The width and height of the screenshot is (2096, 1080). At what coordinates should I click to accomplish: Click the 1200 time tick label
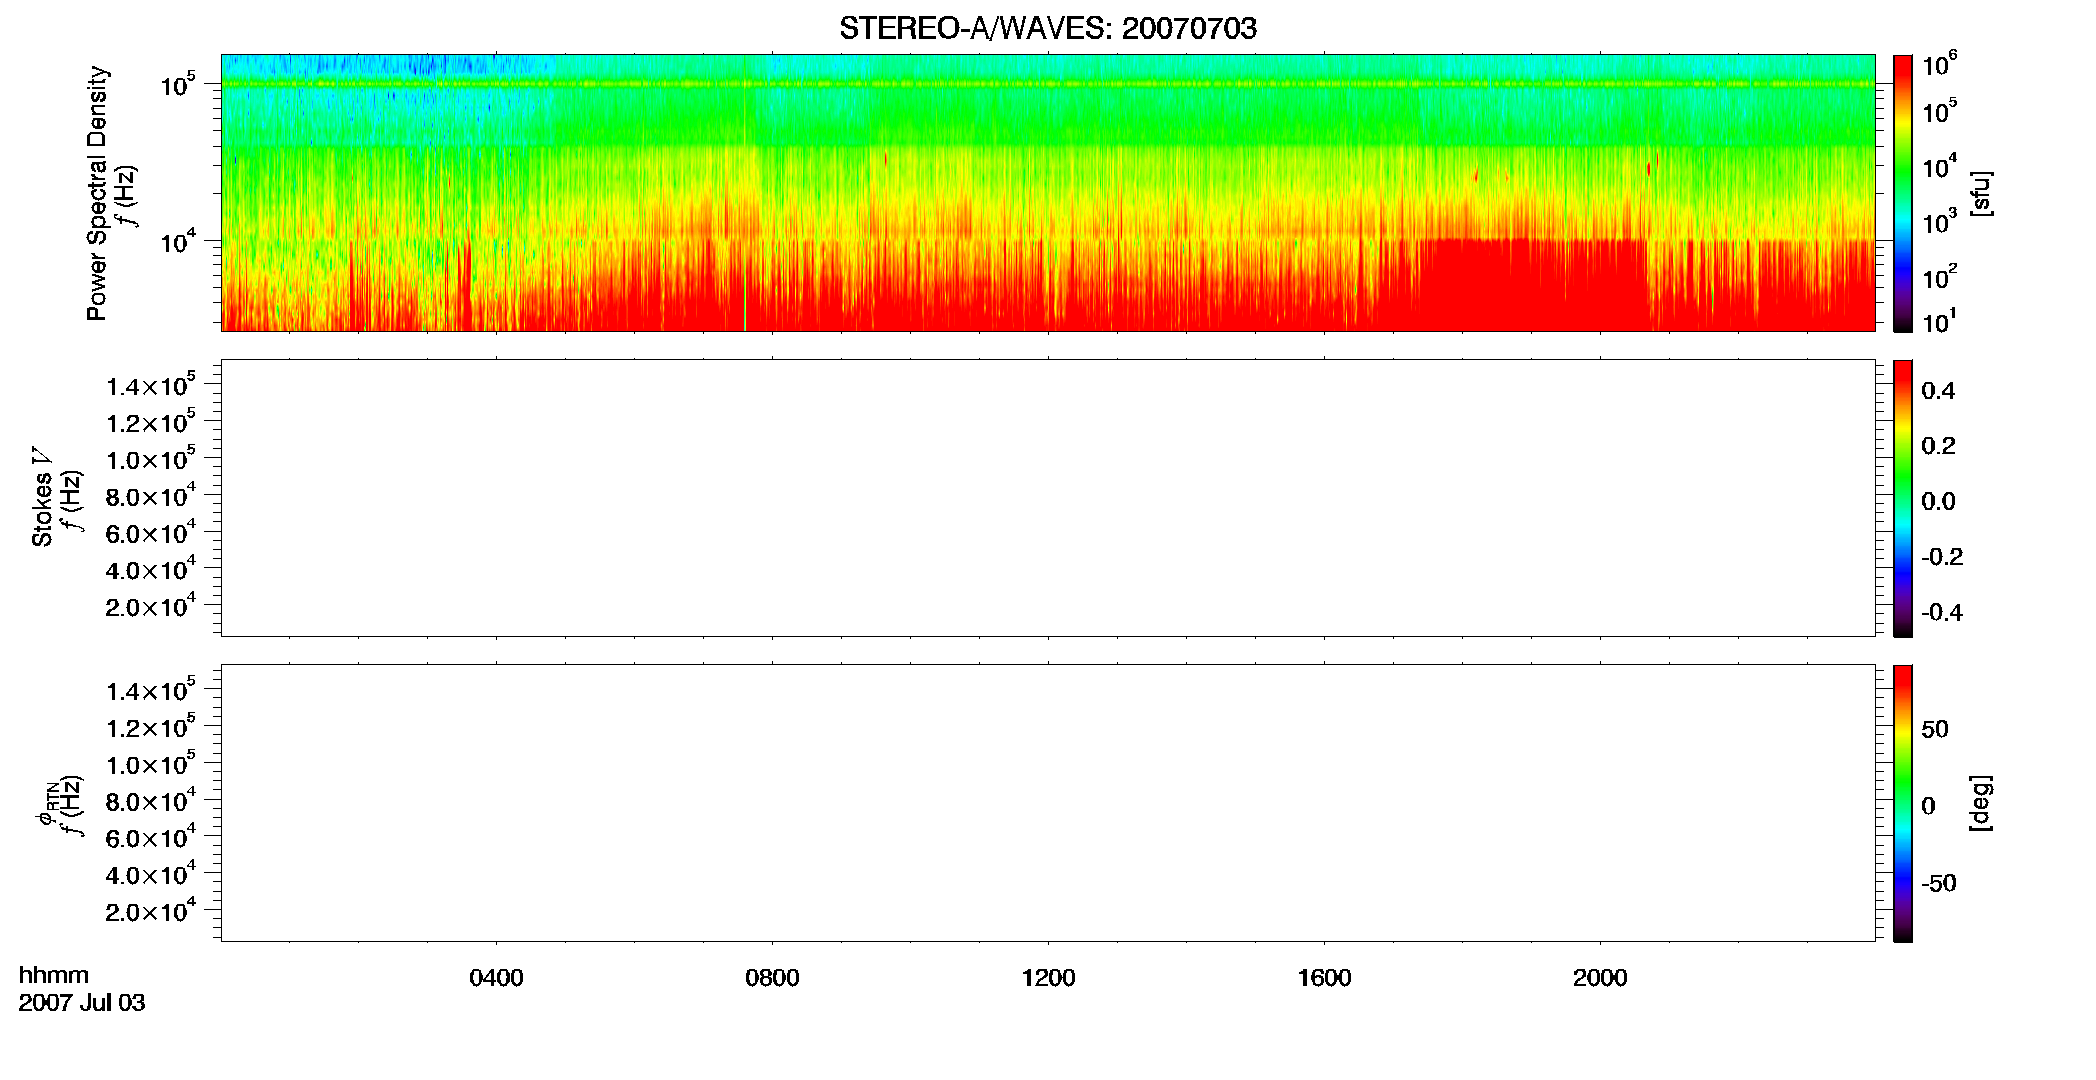[x=1048, y=978]
